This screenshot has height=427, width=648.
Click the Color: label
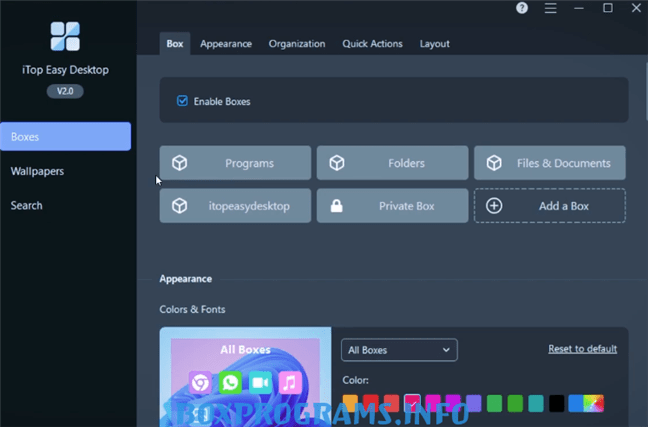click(x=355, y=380)
